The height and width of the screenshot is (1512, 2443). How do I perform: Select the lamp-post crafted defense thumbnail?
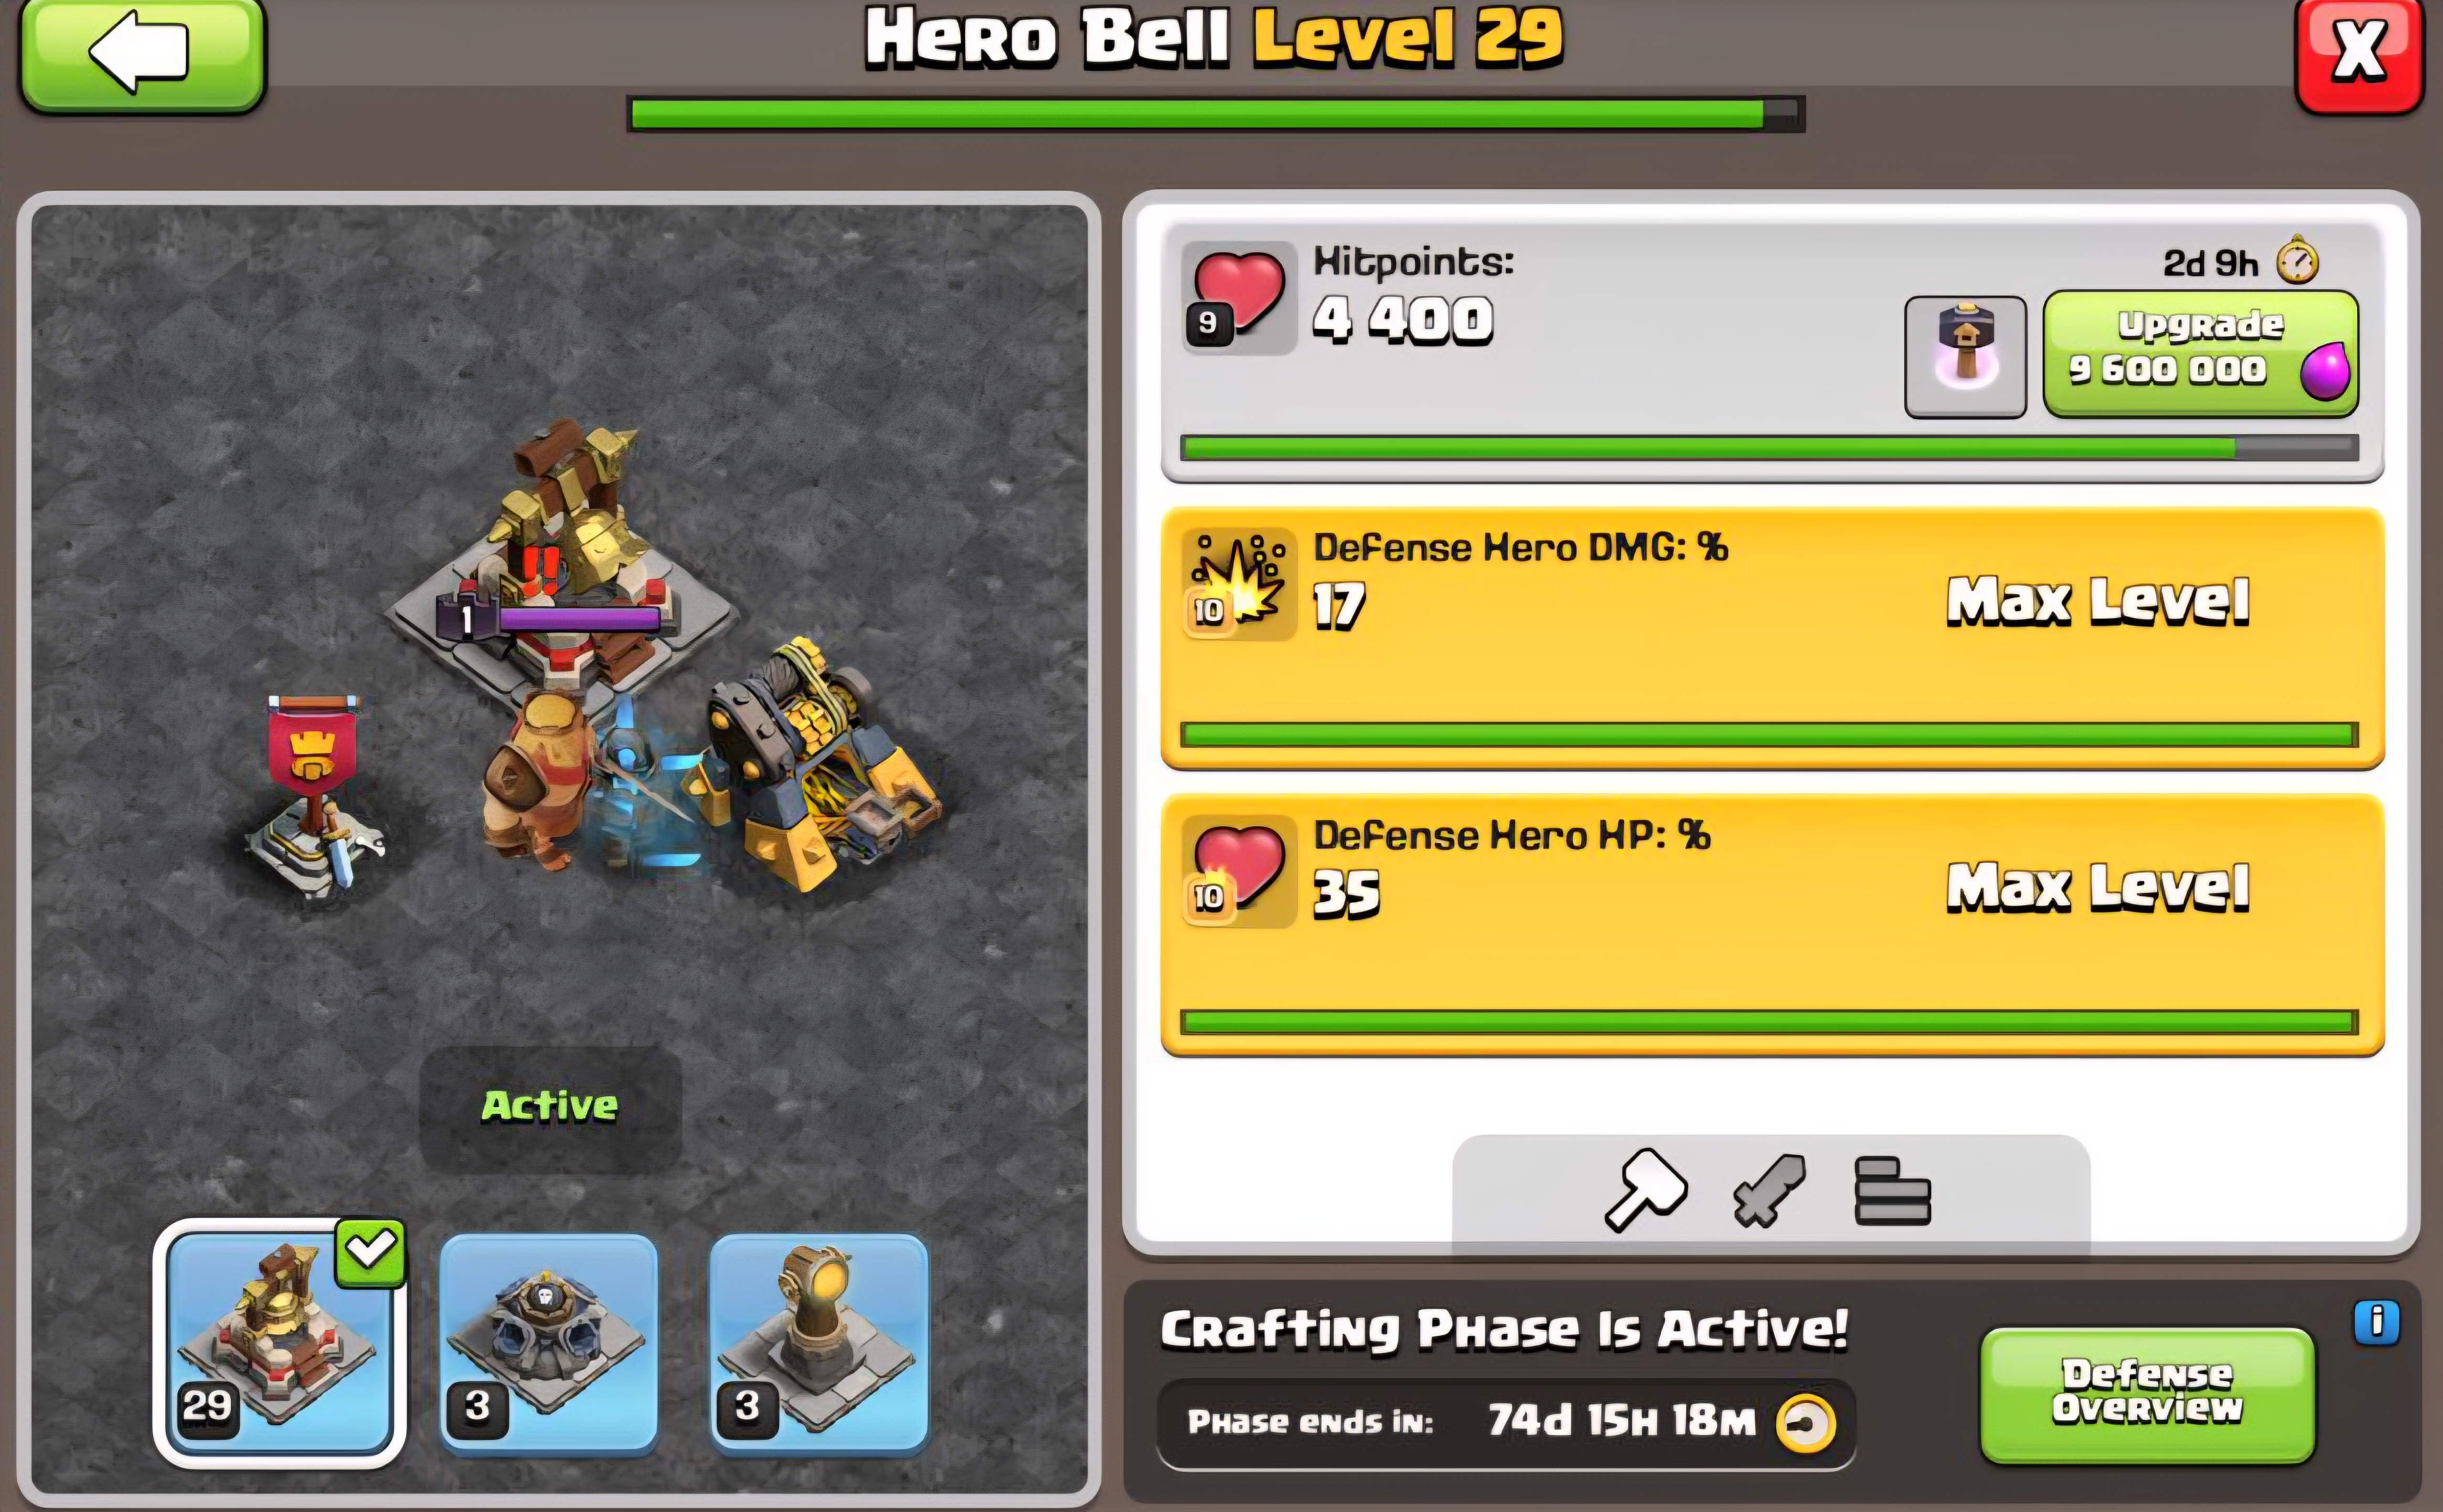[x=819, y=1342]
